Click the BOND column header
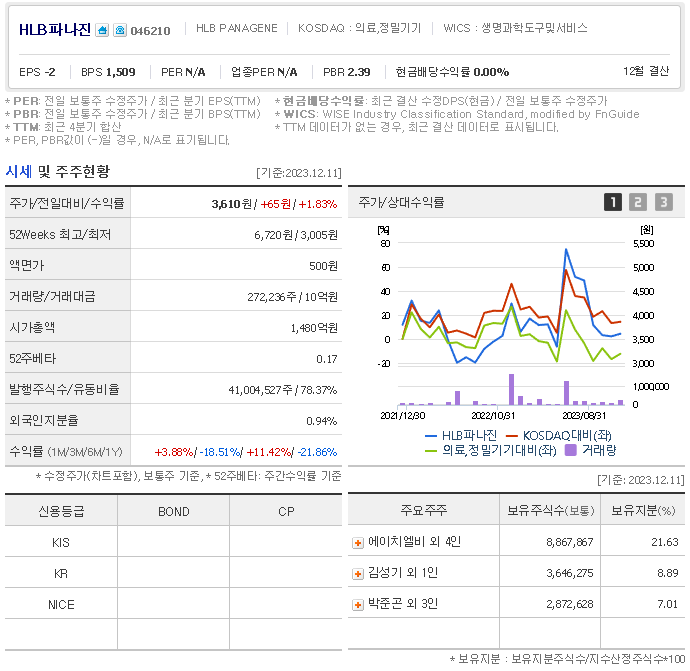The image size is (690, 671). pos(173,512)
